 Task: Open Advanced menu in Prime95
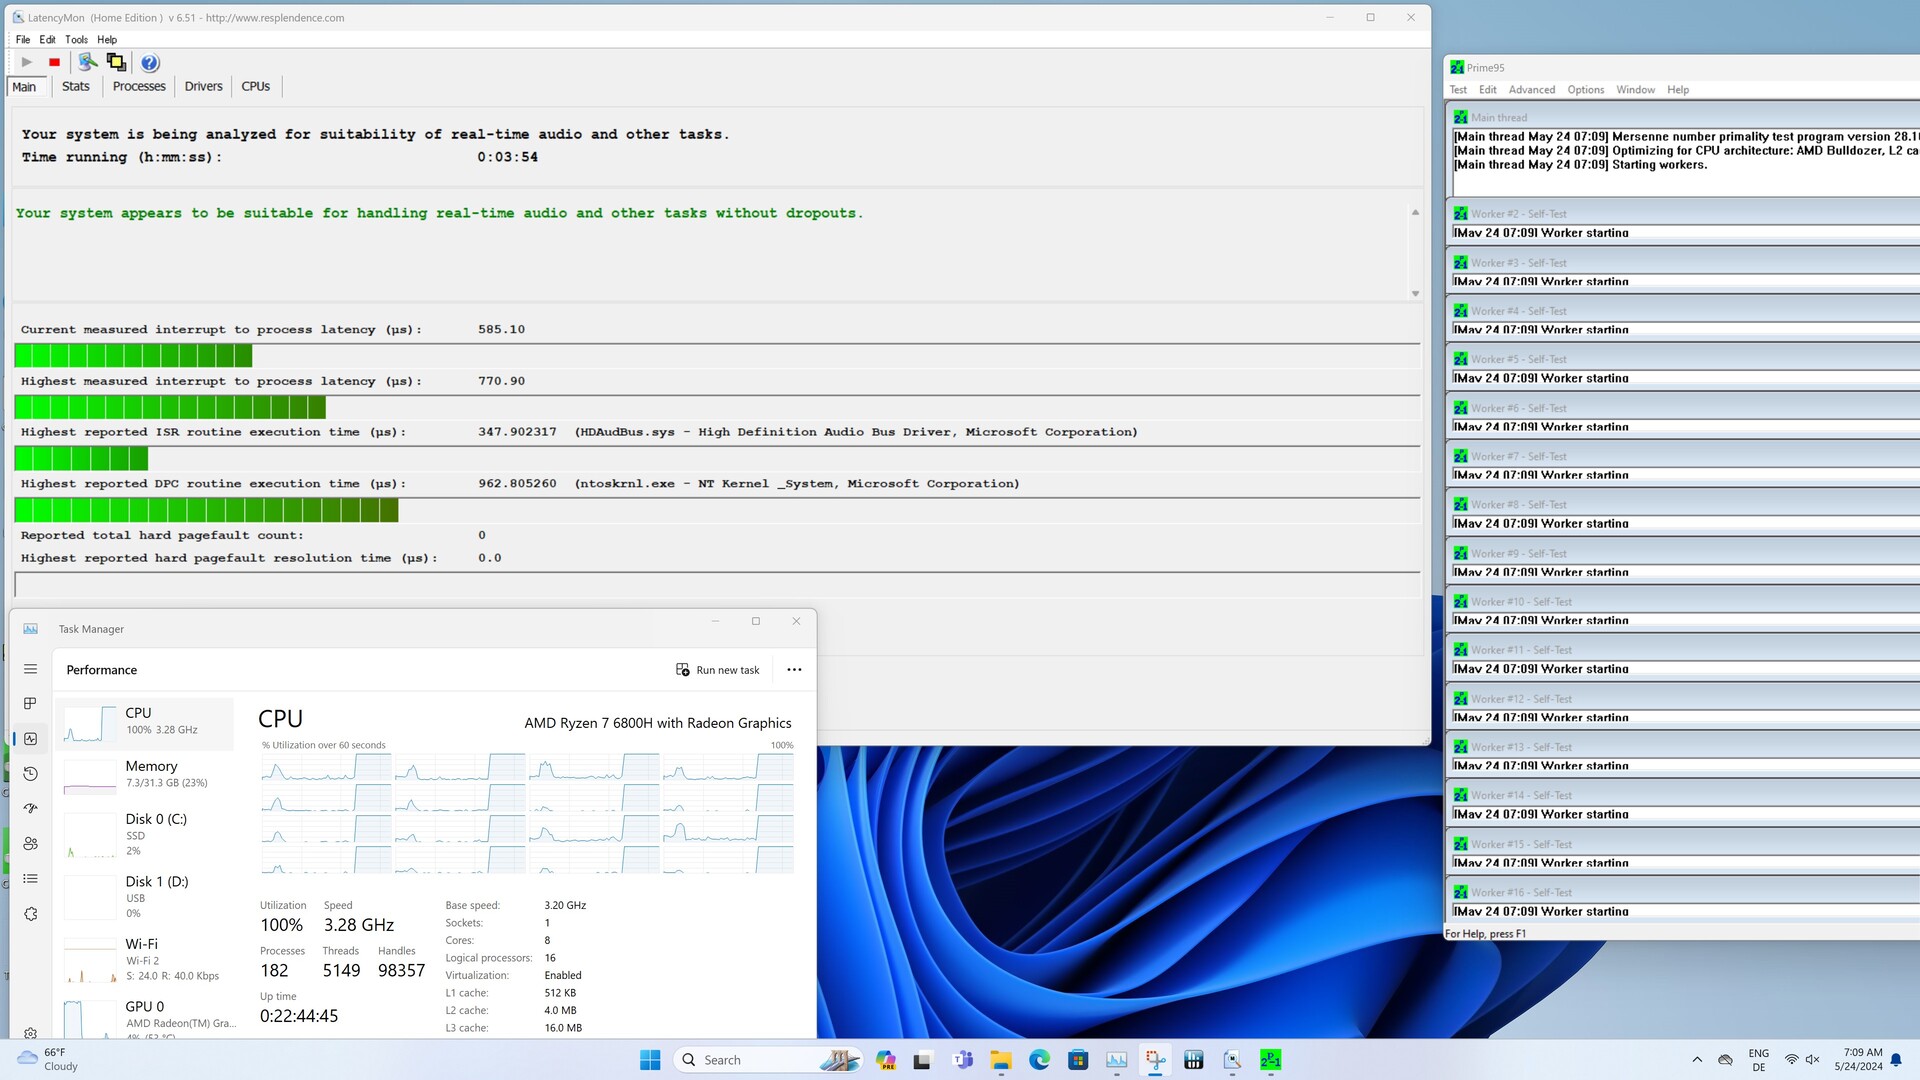1531,90
